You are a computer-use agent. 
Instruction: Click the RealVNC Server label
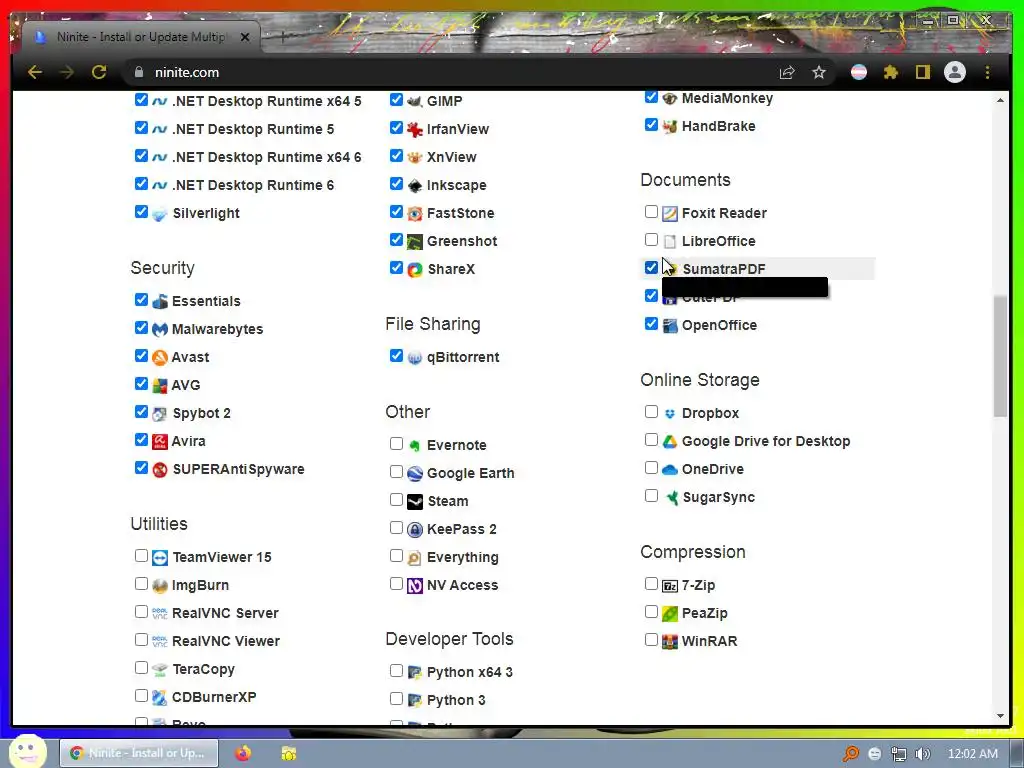click(x=225, y=613)
